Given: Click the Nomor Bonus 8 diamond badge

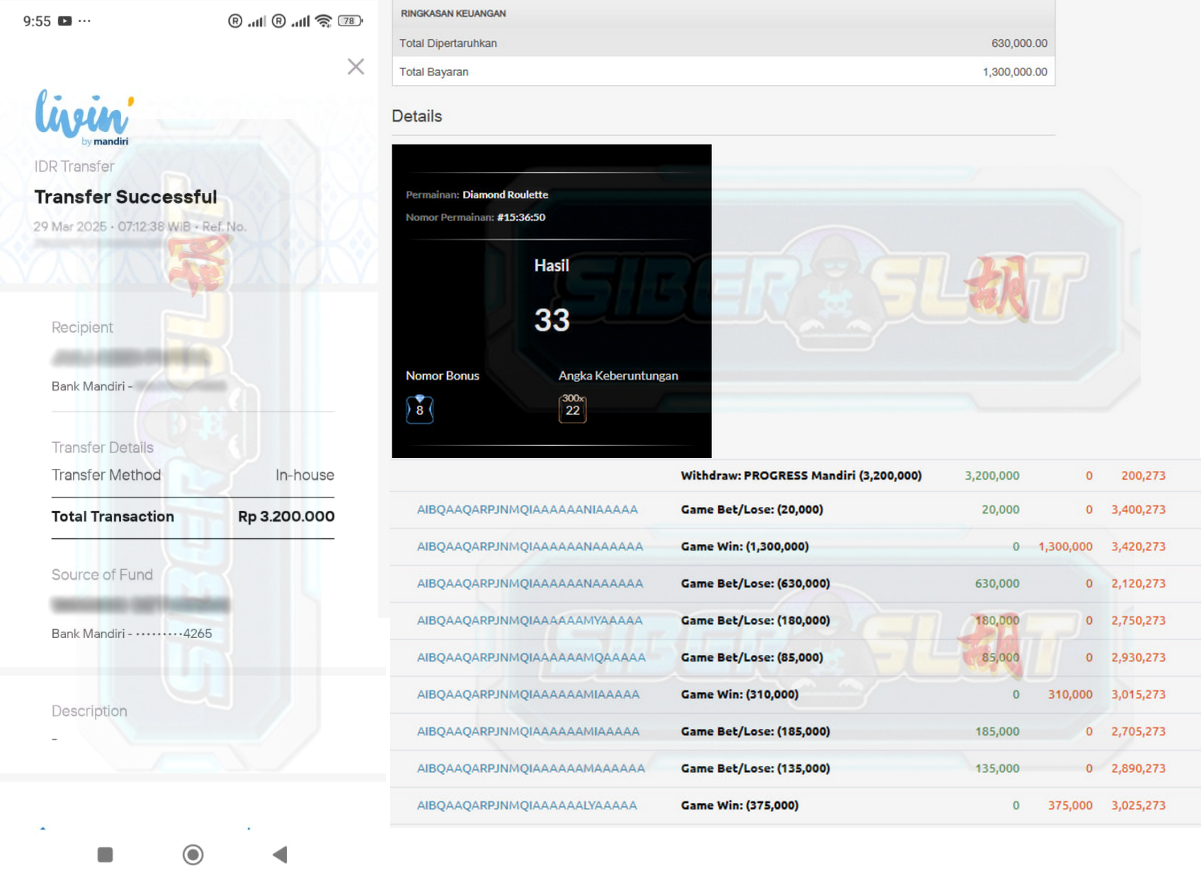Looking at the screenshot, I should pos(419,409).
